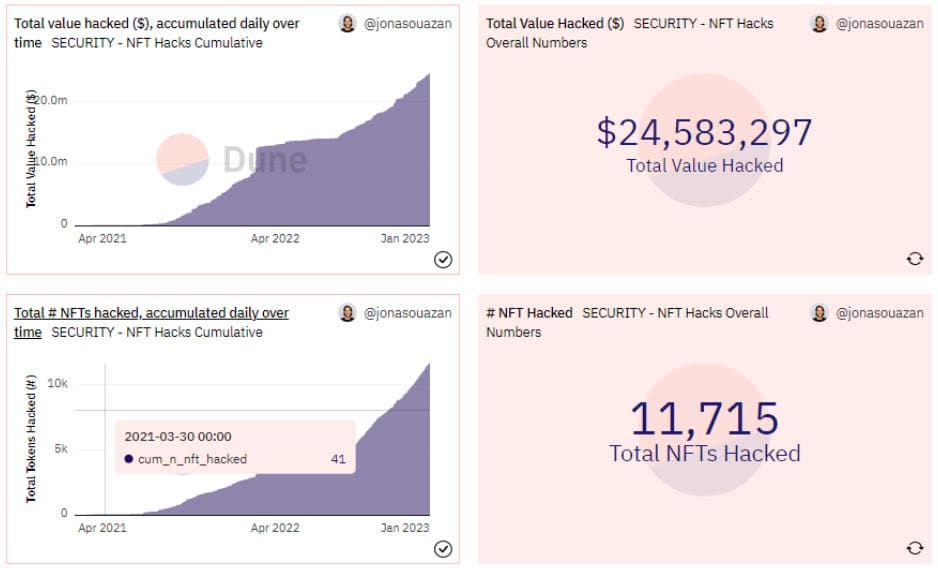Refresh the Total NFTs Hacked counter
Image resolution: width=938 pixels, height=568 pixels.
pos(915,548)
